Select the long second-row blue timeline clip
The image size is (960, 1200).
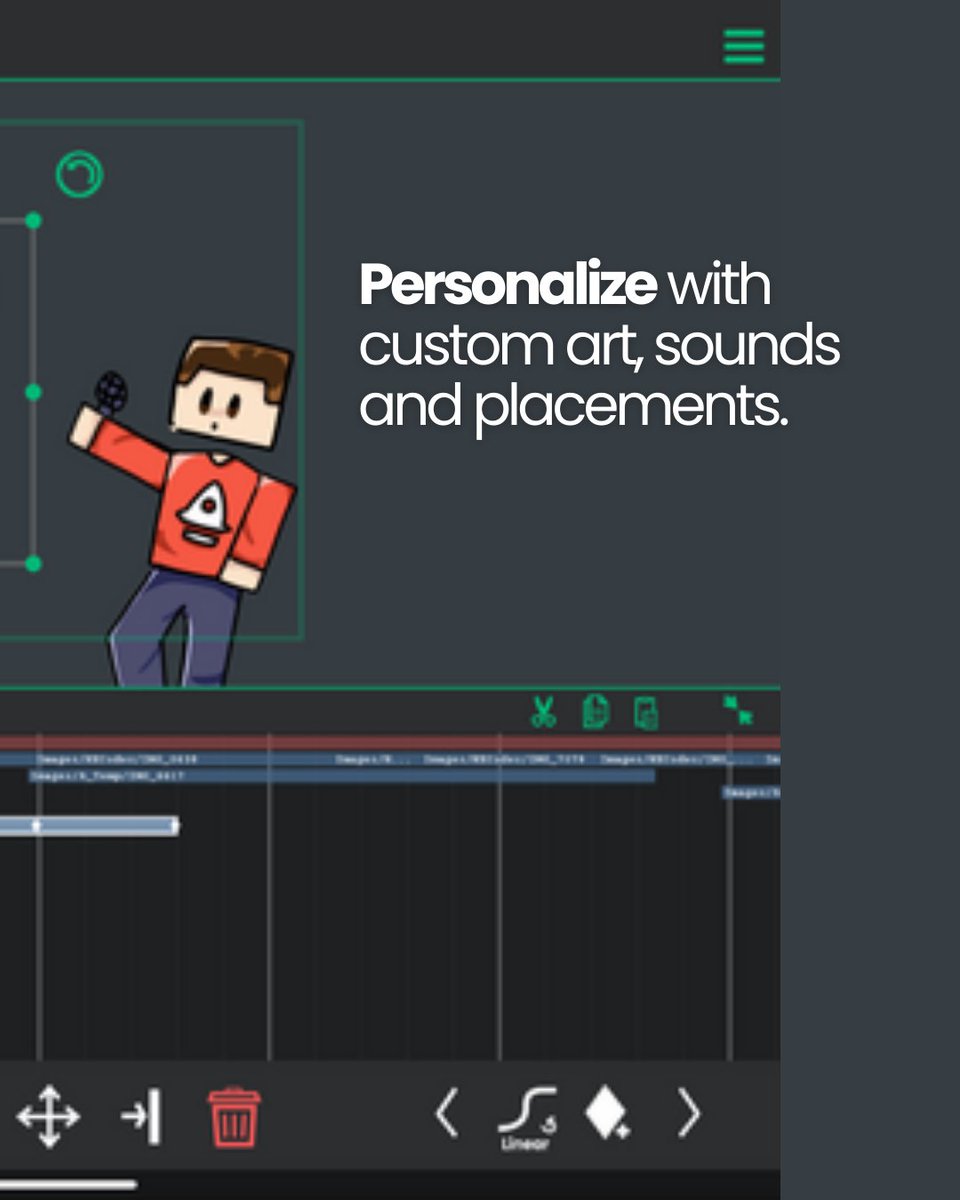click(342, 775)
